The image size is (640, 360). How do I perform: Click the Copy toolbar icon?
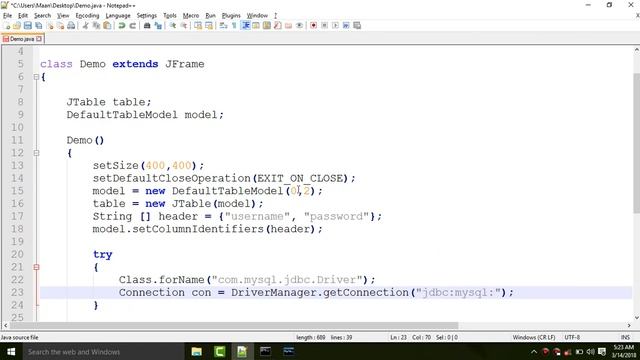[96, 26]
